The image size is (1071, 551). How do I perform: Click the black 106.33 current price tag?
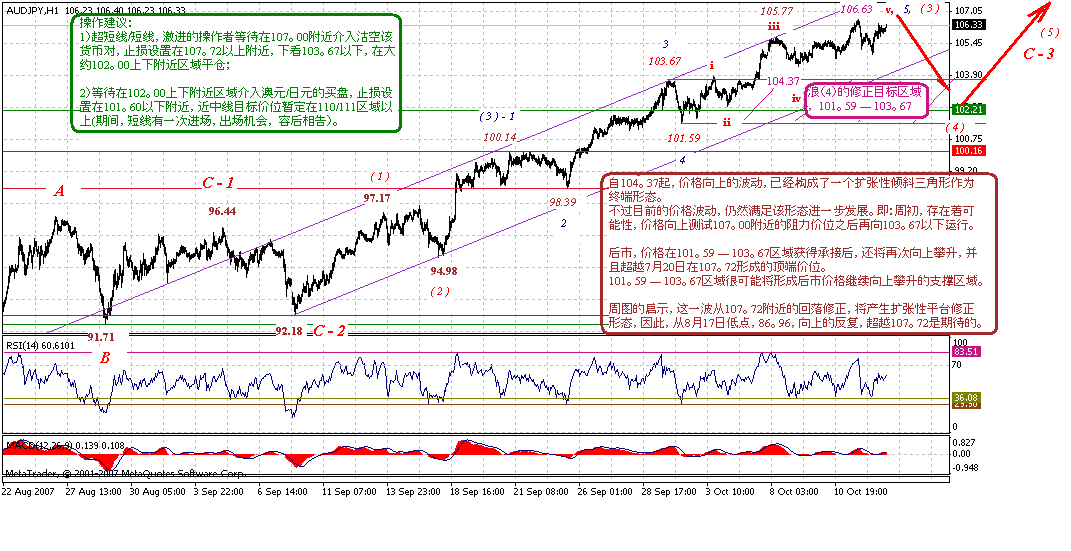pyautogui.click(x=967, y=25)
